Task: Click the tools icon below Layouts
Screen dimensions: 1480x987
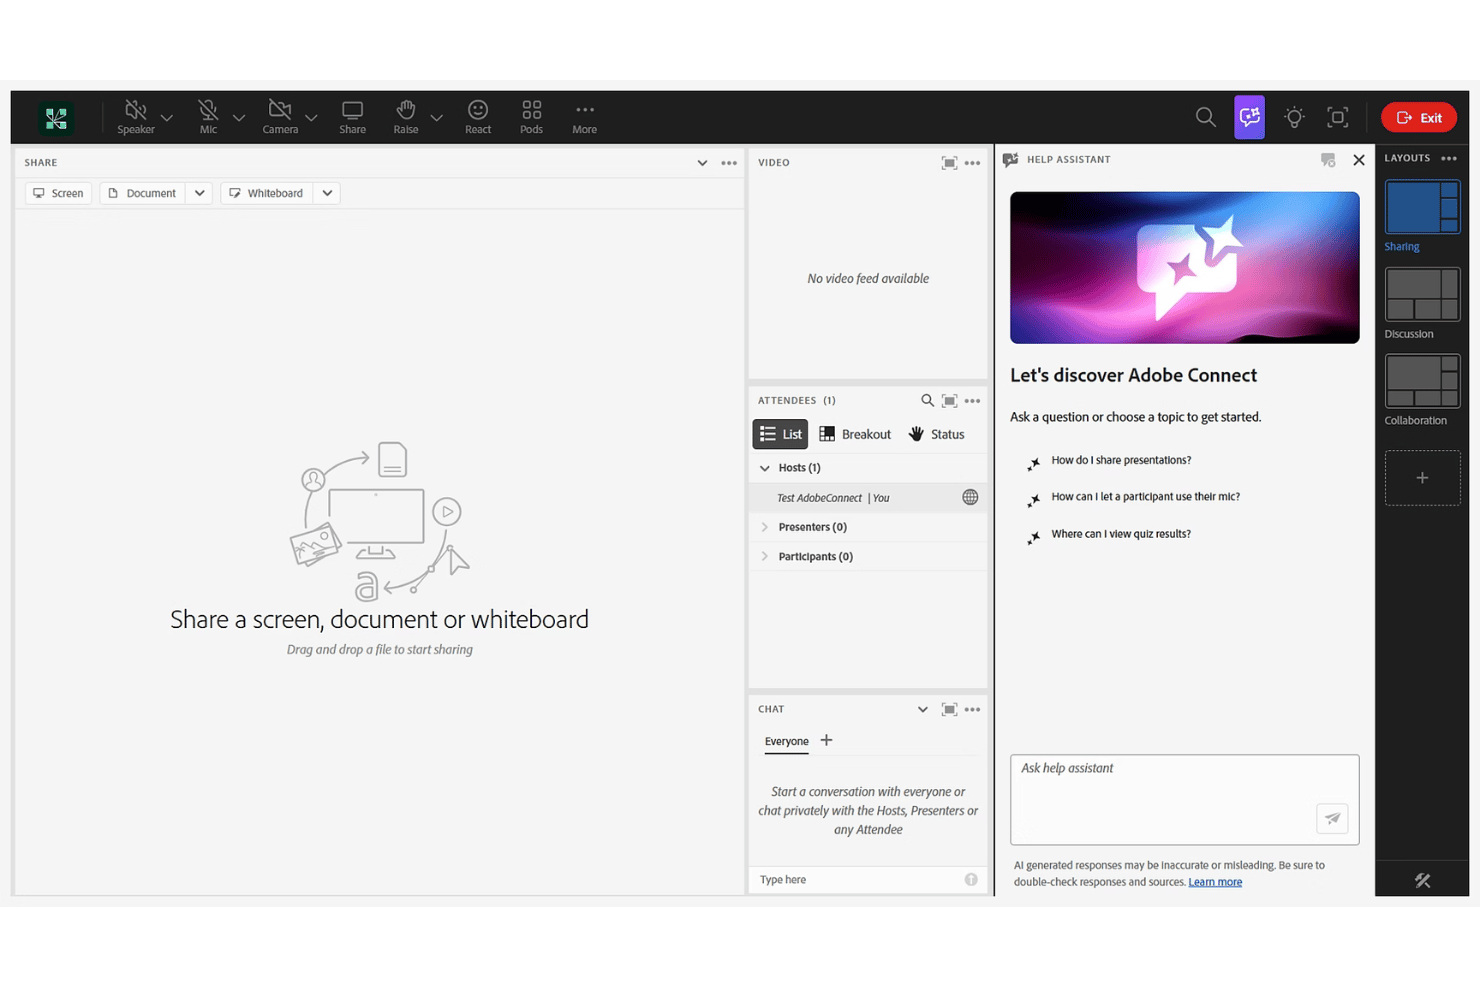Action: point(1423,881)
